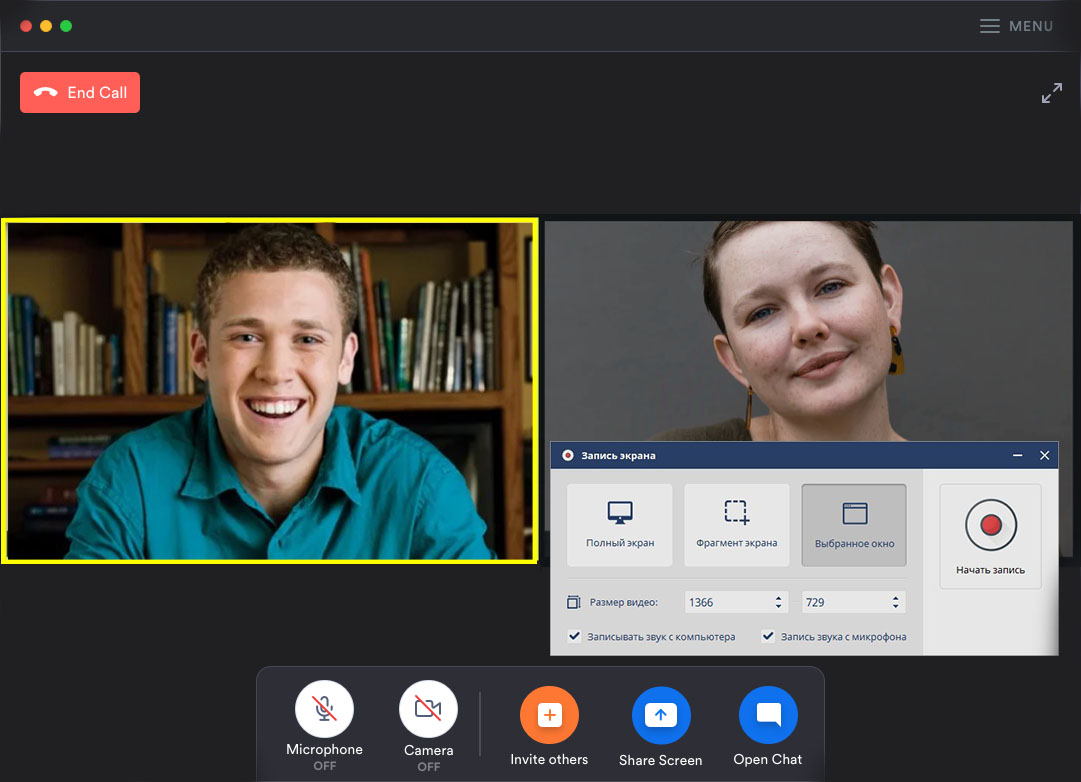Minimize the Запись экрана recorder window
1081x782 pixels.
coord(1017,456)
